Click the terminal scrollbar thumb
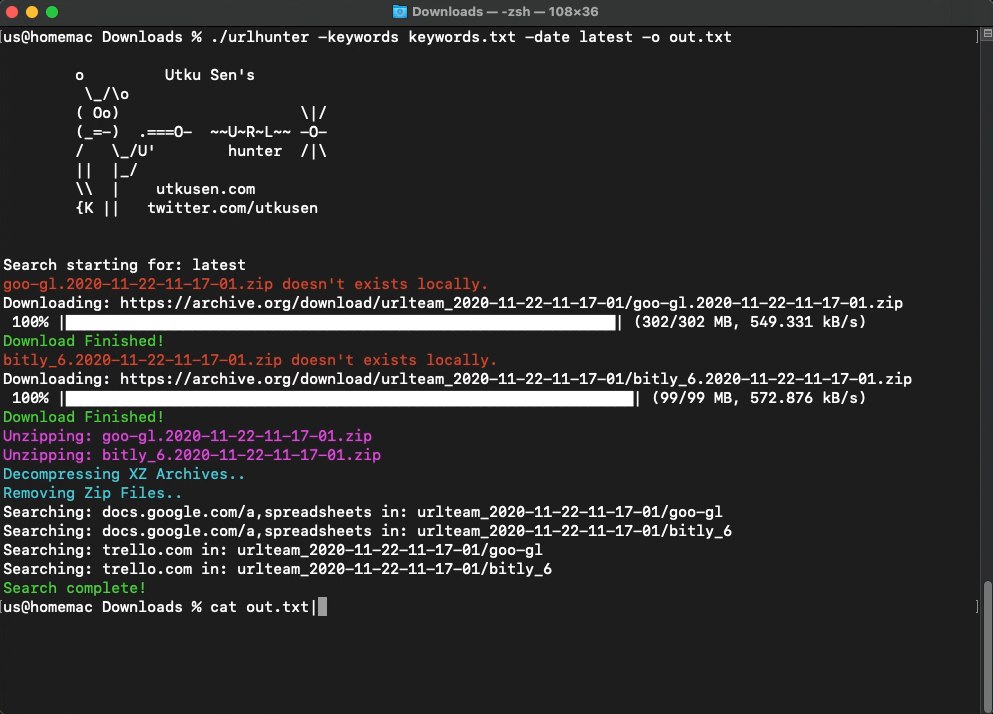This screenshot has height=714, width=993. [x=987, y=640]
